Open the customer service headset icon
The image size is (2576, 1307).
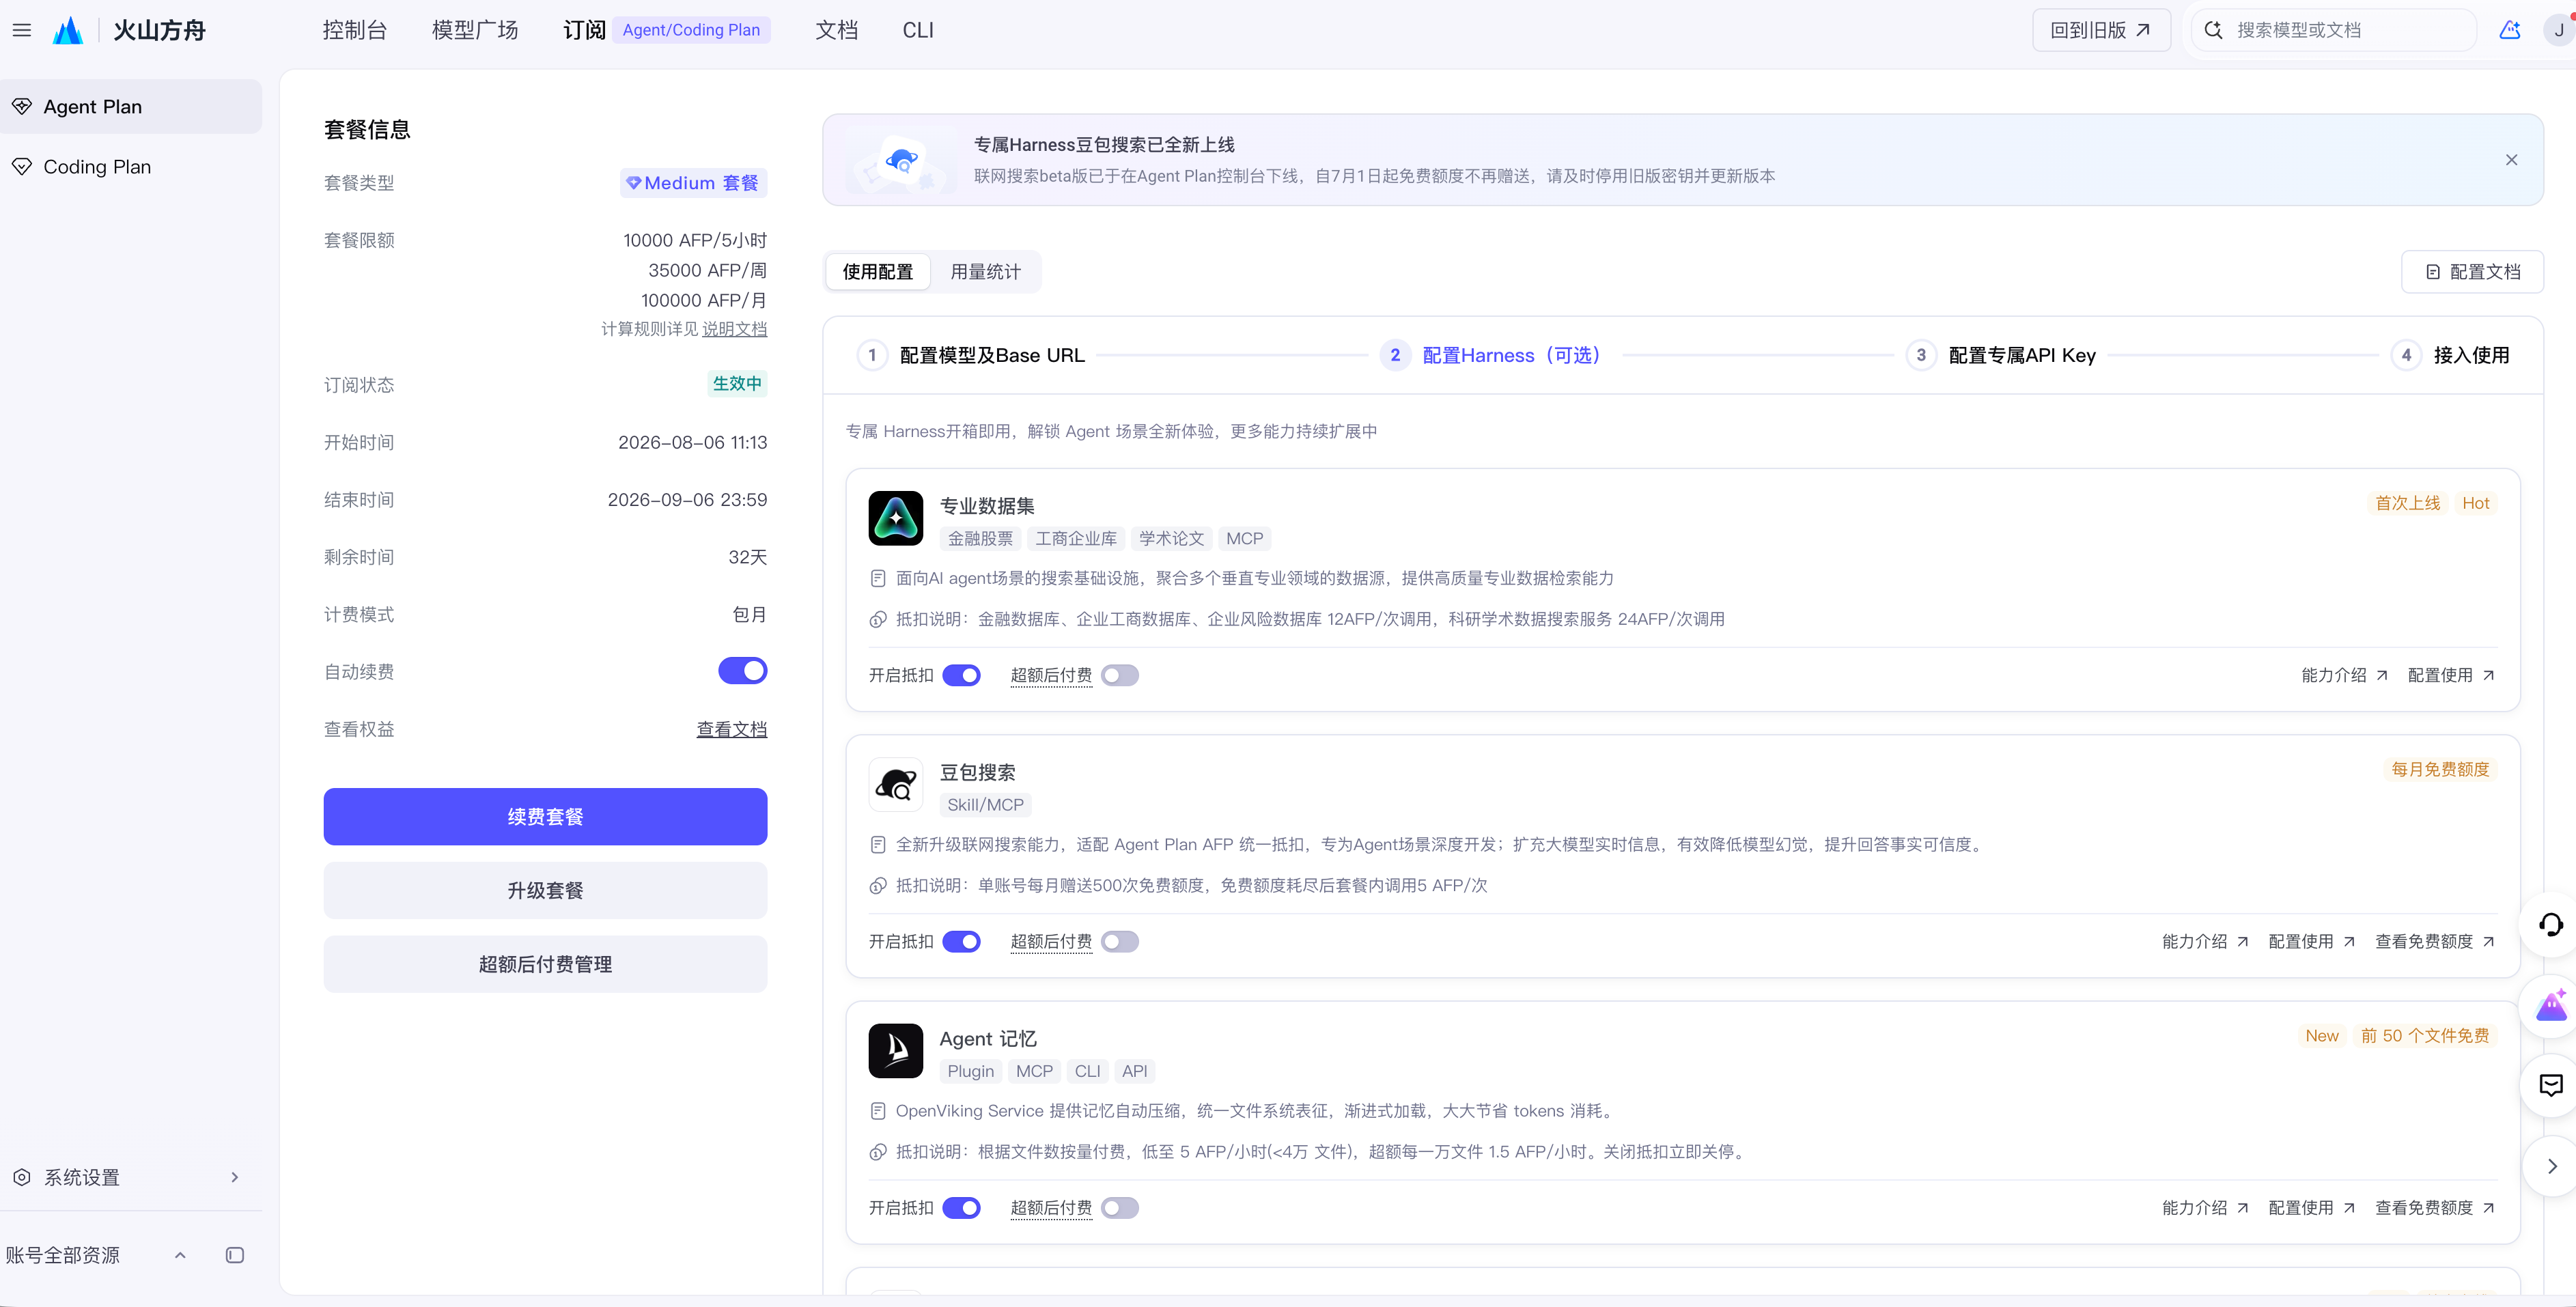pyautogui.click(x=2551, y=924)
